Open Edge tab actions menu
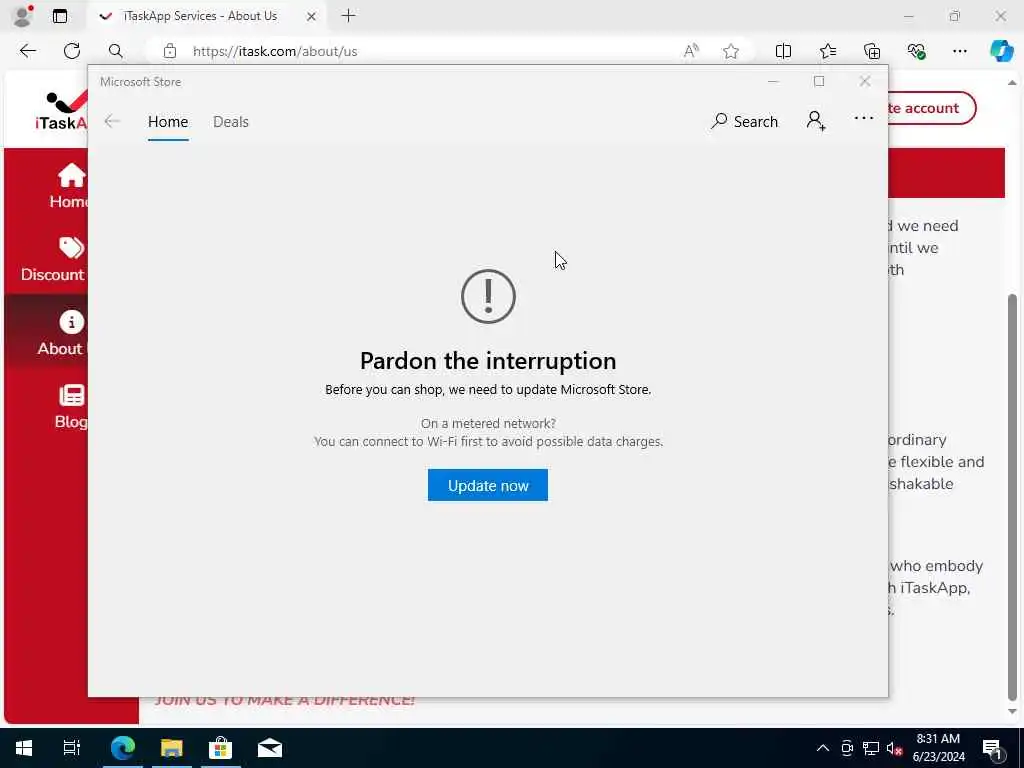This screenshot has width=1024, height=768. 59,16
